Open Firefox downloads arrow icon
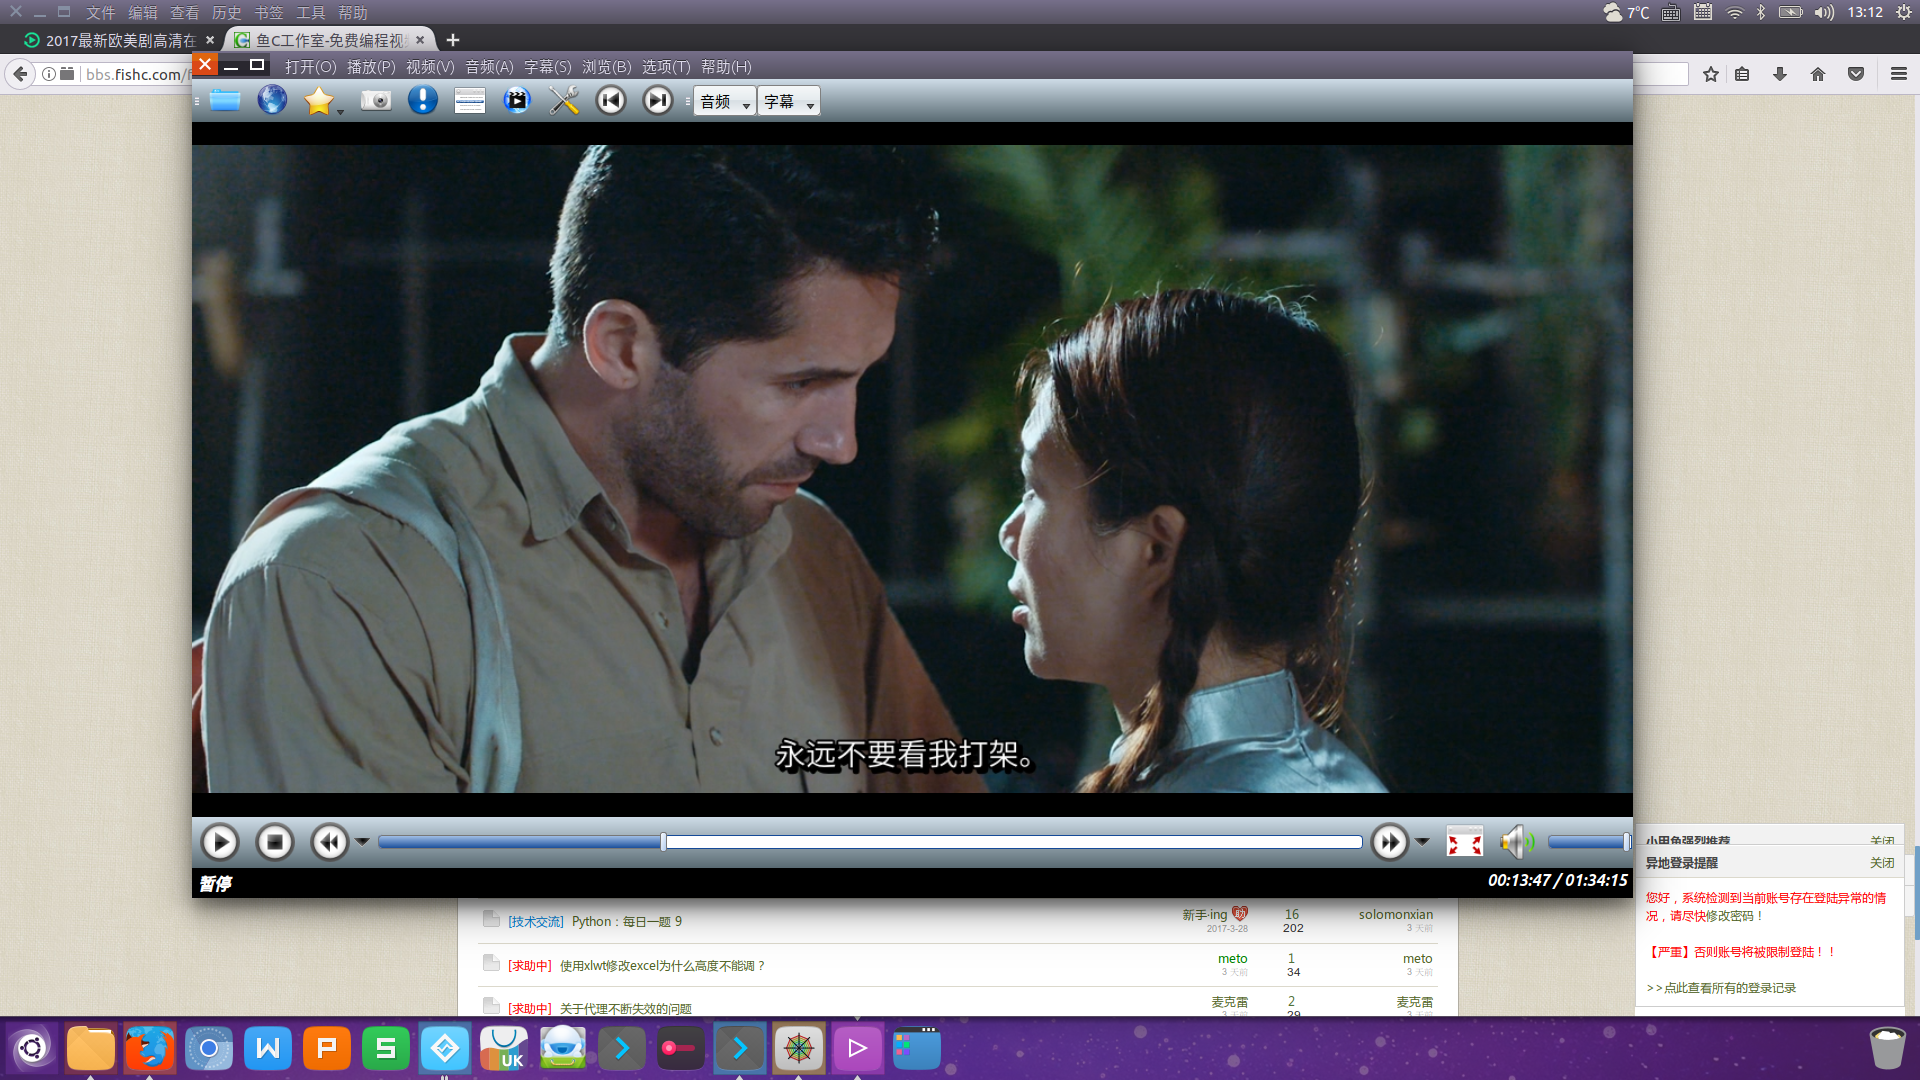This screenshot has width=1920, height=1080. (1780, 74)
